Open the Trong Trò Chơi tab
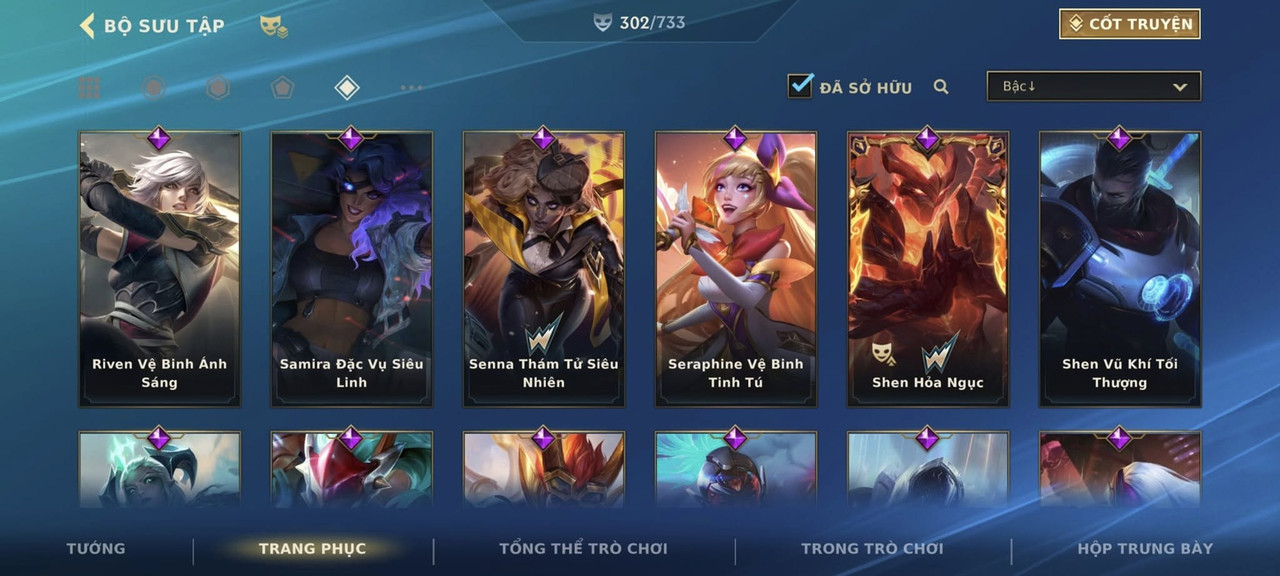1280x576 pixels. (x=872, y=548)
